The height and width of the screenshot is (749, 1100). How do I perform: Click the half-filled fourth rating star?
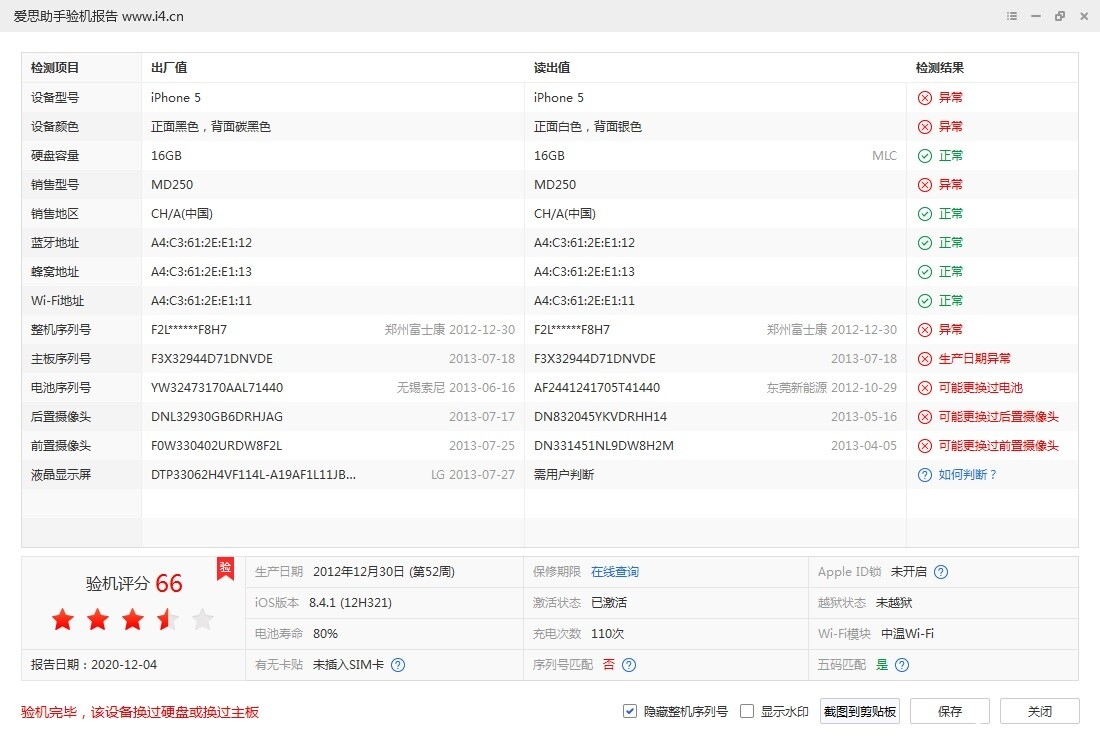168,619
